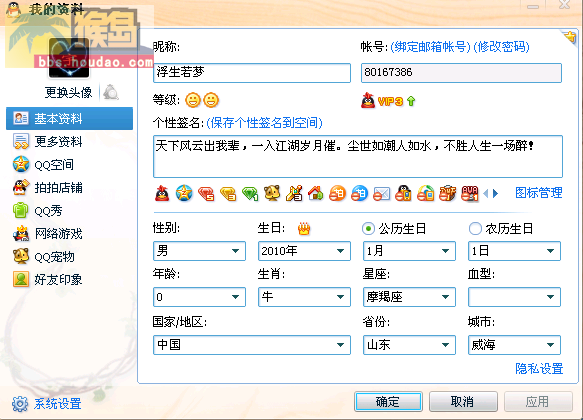Viewport: 583px width, 420px height.
Task: Click the QQ空间 star icon in icon row
Action: (184, 193)
